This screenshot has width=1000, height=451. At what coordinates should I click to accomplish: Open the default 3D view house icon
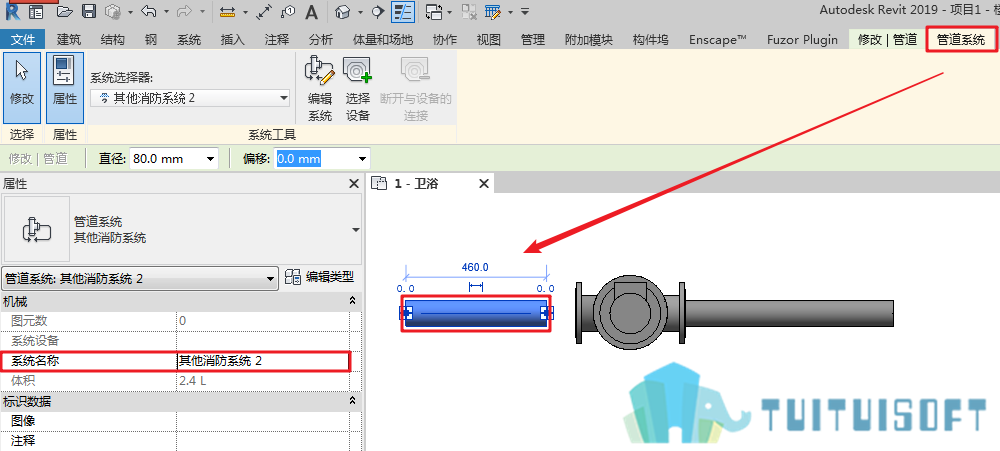coord(344,11)
